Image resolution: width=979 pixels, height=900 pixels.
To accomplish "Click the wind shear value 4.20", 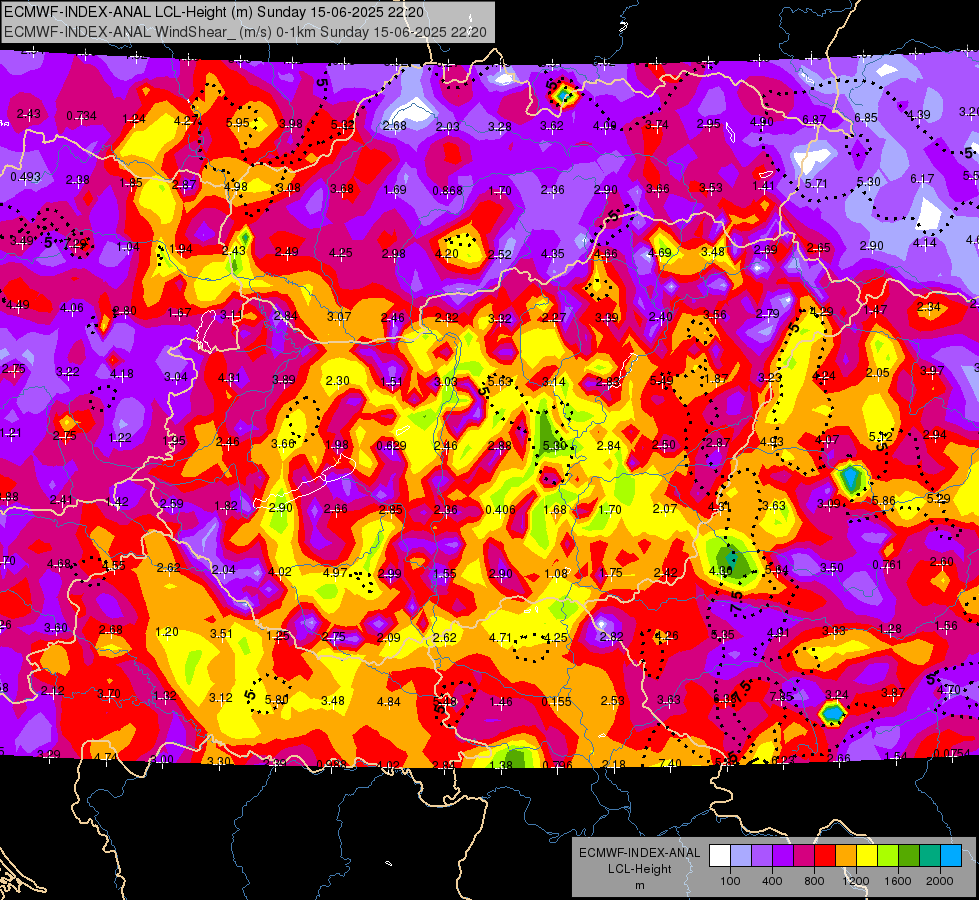I will point(446,254).
